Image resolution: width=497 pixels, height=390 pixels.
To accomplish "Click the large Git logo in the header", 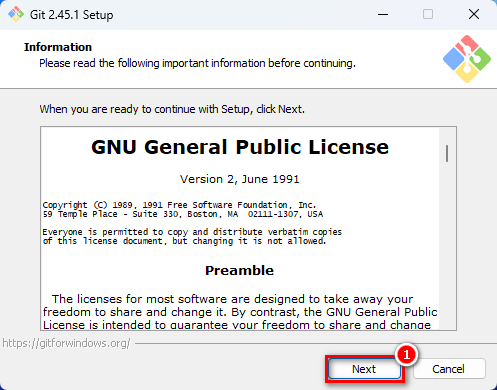I will click(x=467, y=59).
